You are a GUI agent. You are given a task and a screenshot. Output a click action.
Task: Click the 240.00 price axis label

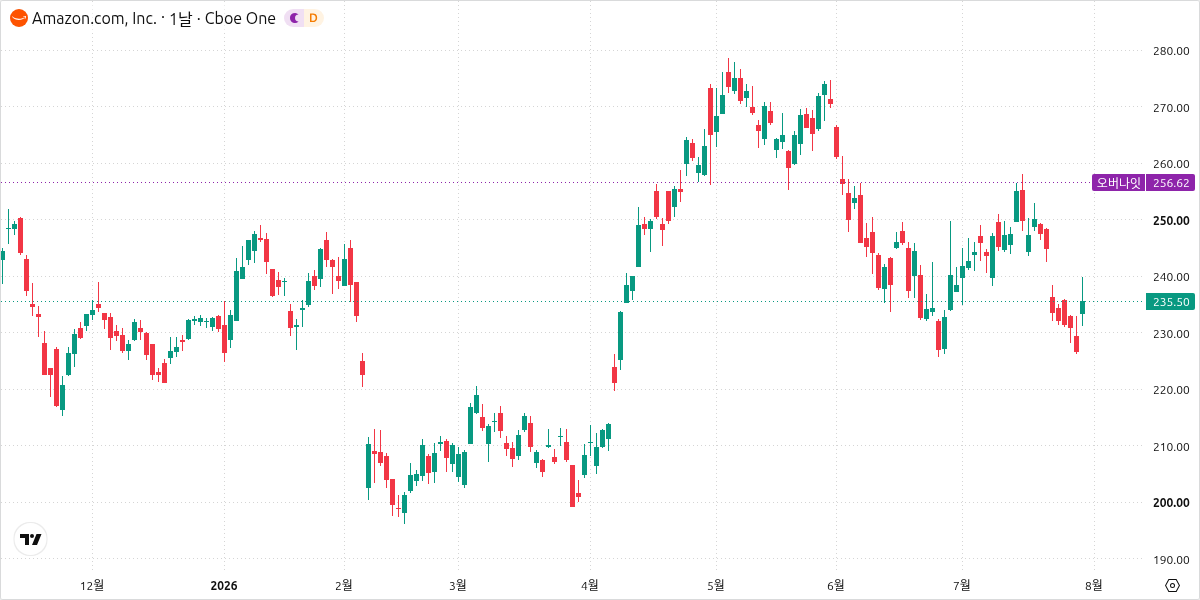tap(1171, 277)
